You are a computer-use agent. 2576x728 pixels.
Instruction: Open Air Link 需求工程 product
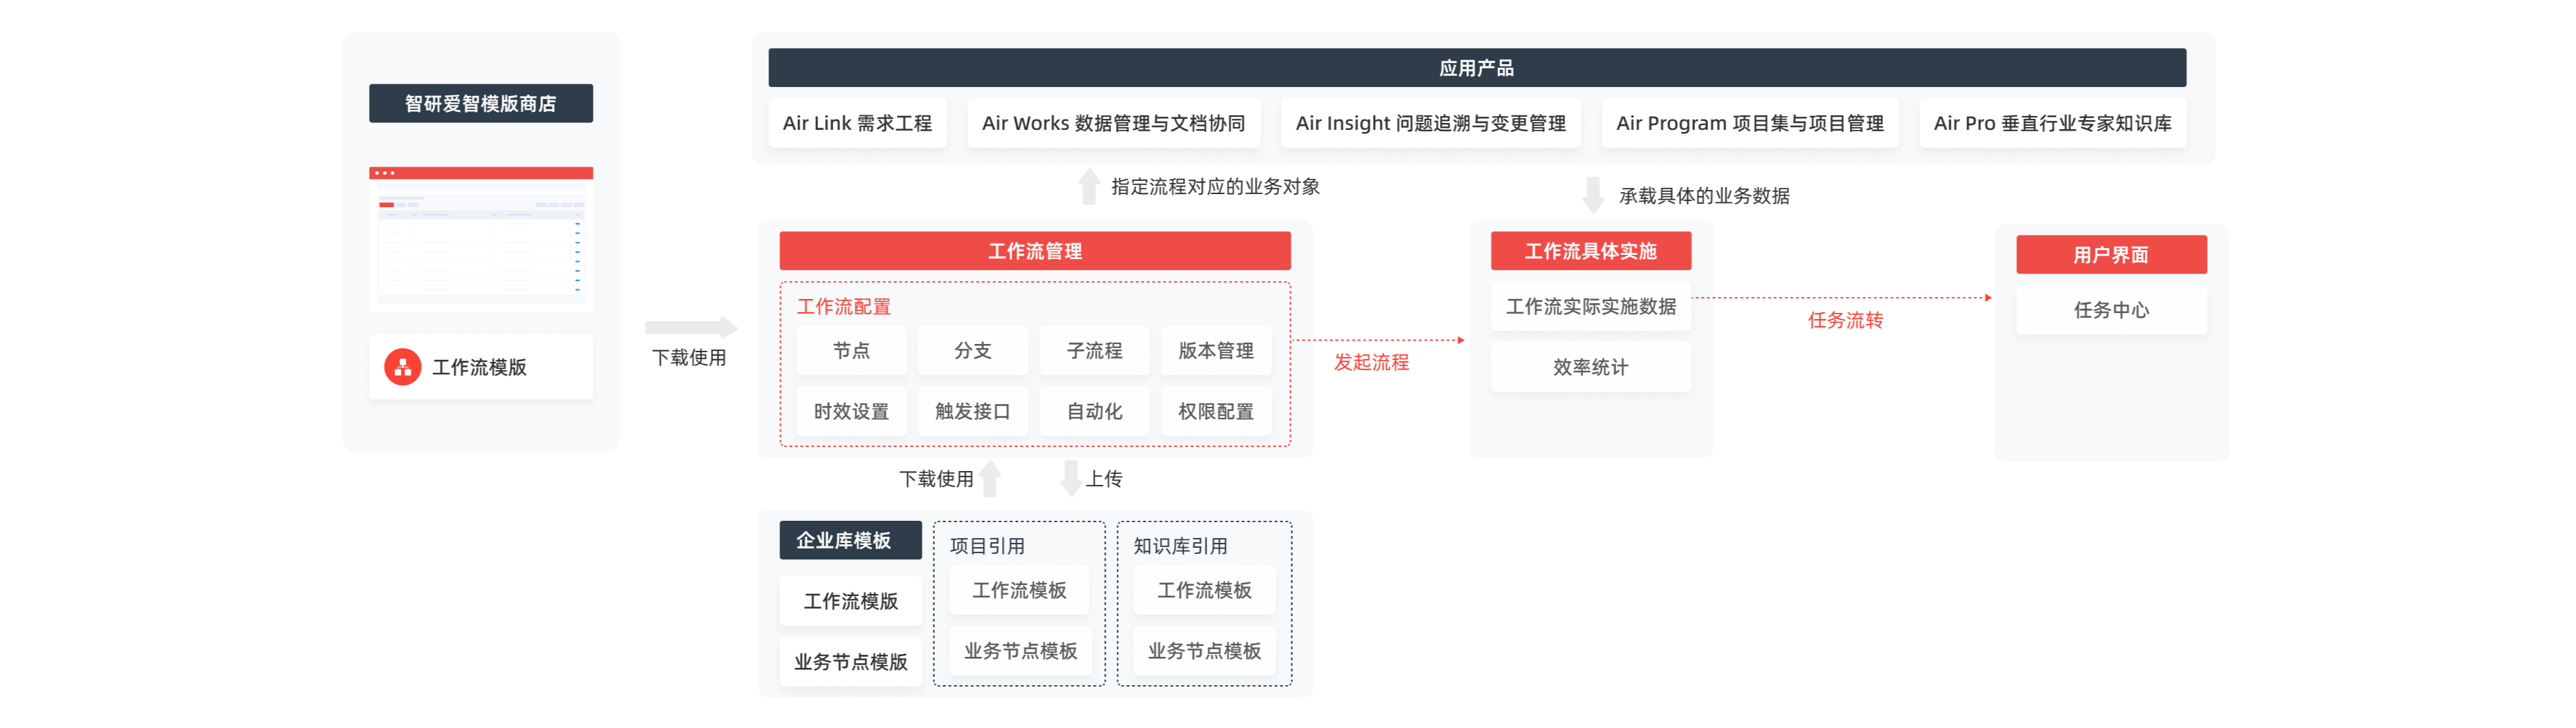pos(857,123)
